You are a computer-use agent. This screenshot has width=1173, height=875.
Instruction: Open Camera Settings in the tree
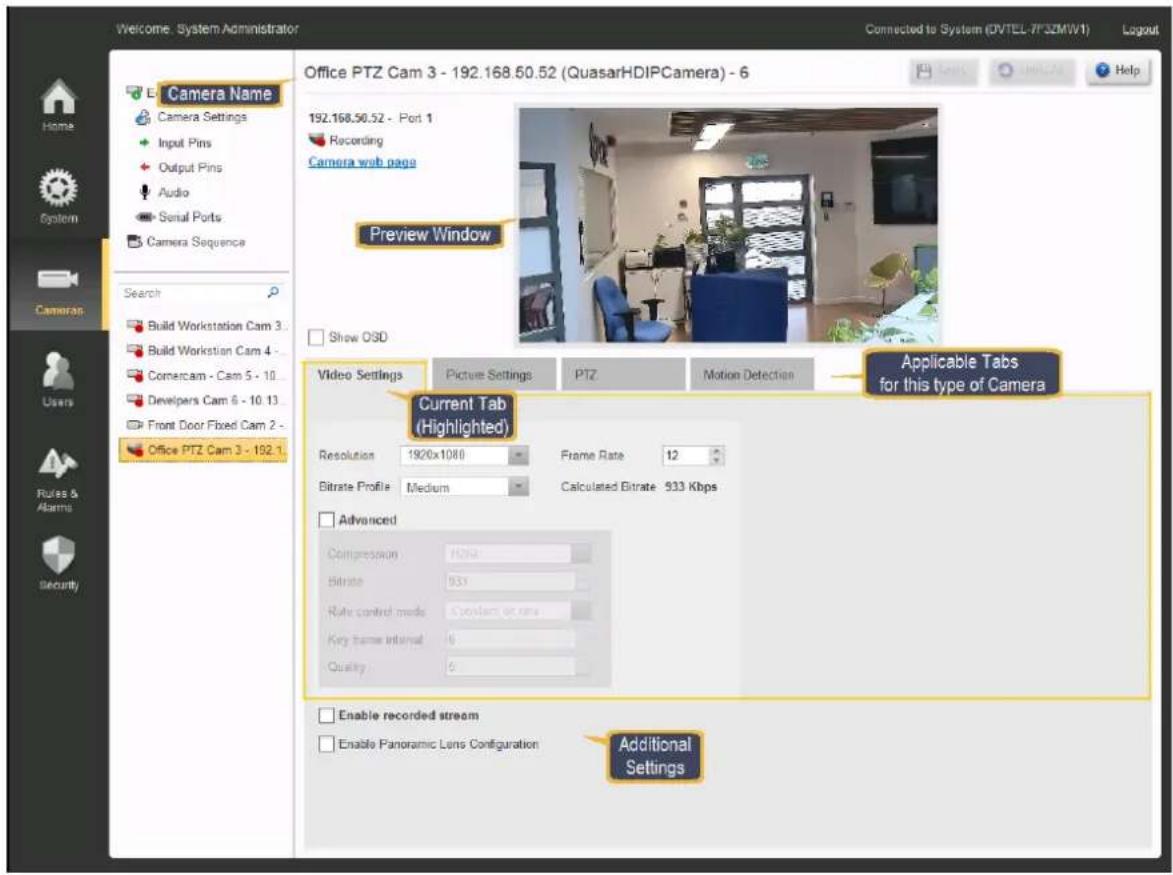pyautogui.click(x=192, y=117)
